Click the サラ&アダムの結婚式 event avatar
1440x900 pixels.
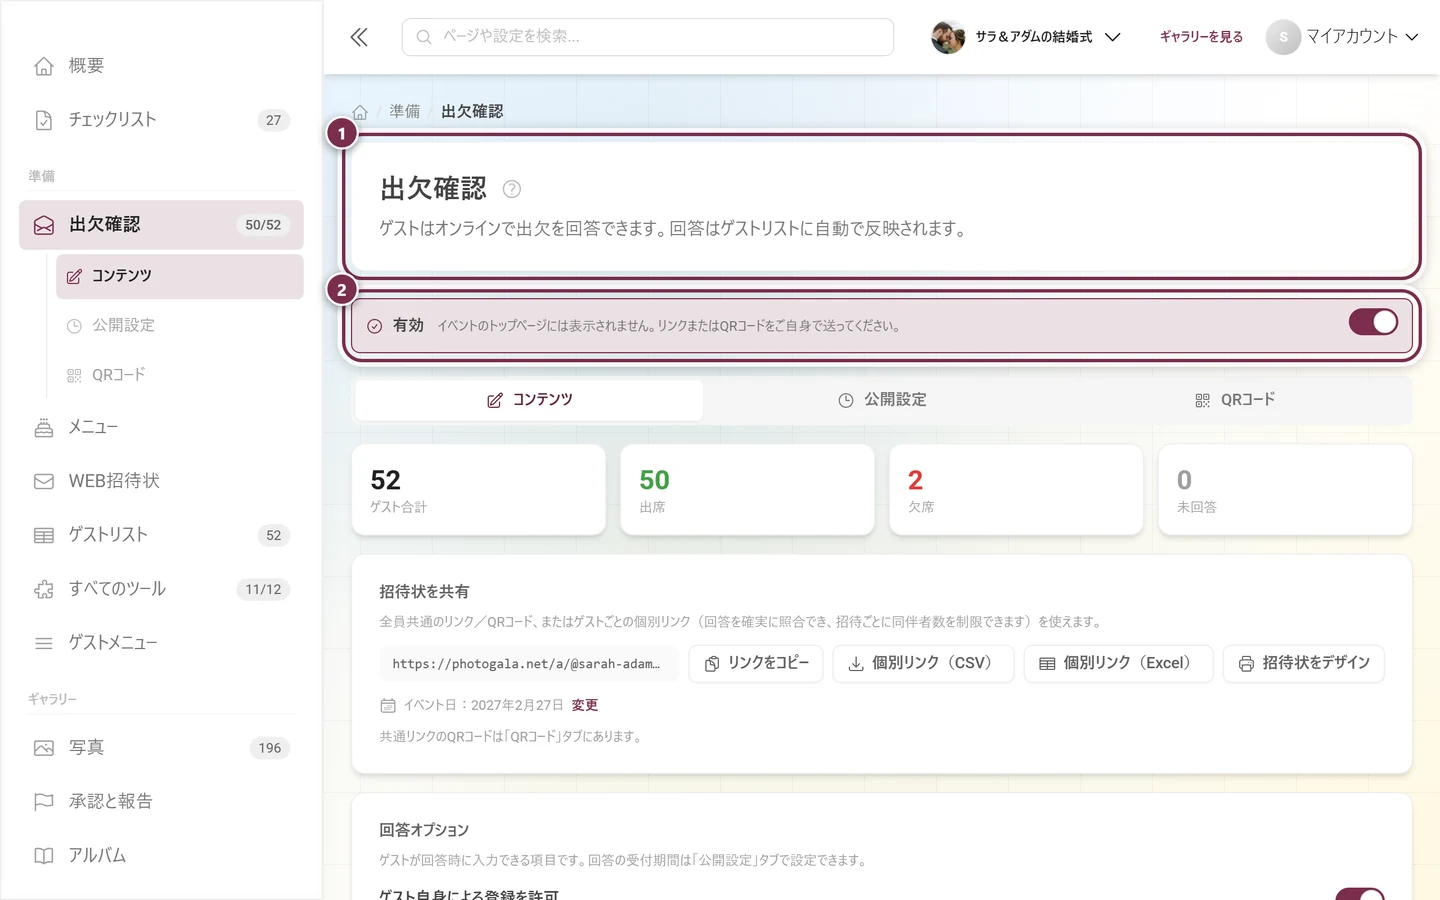948,37
